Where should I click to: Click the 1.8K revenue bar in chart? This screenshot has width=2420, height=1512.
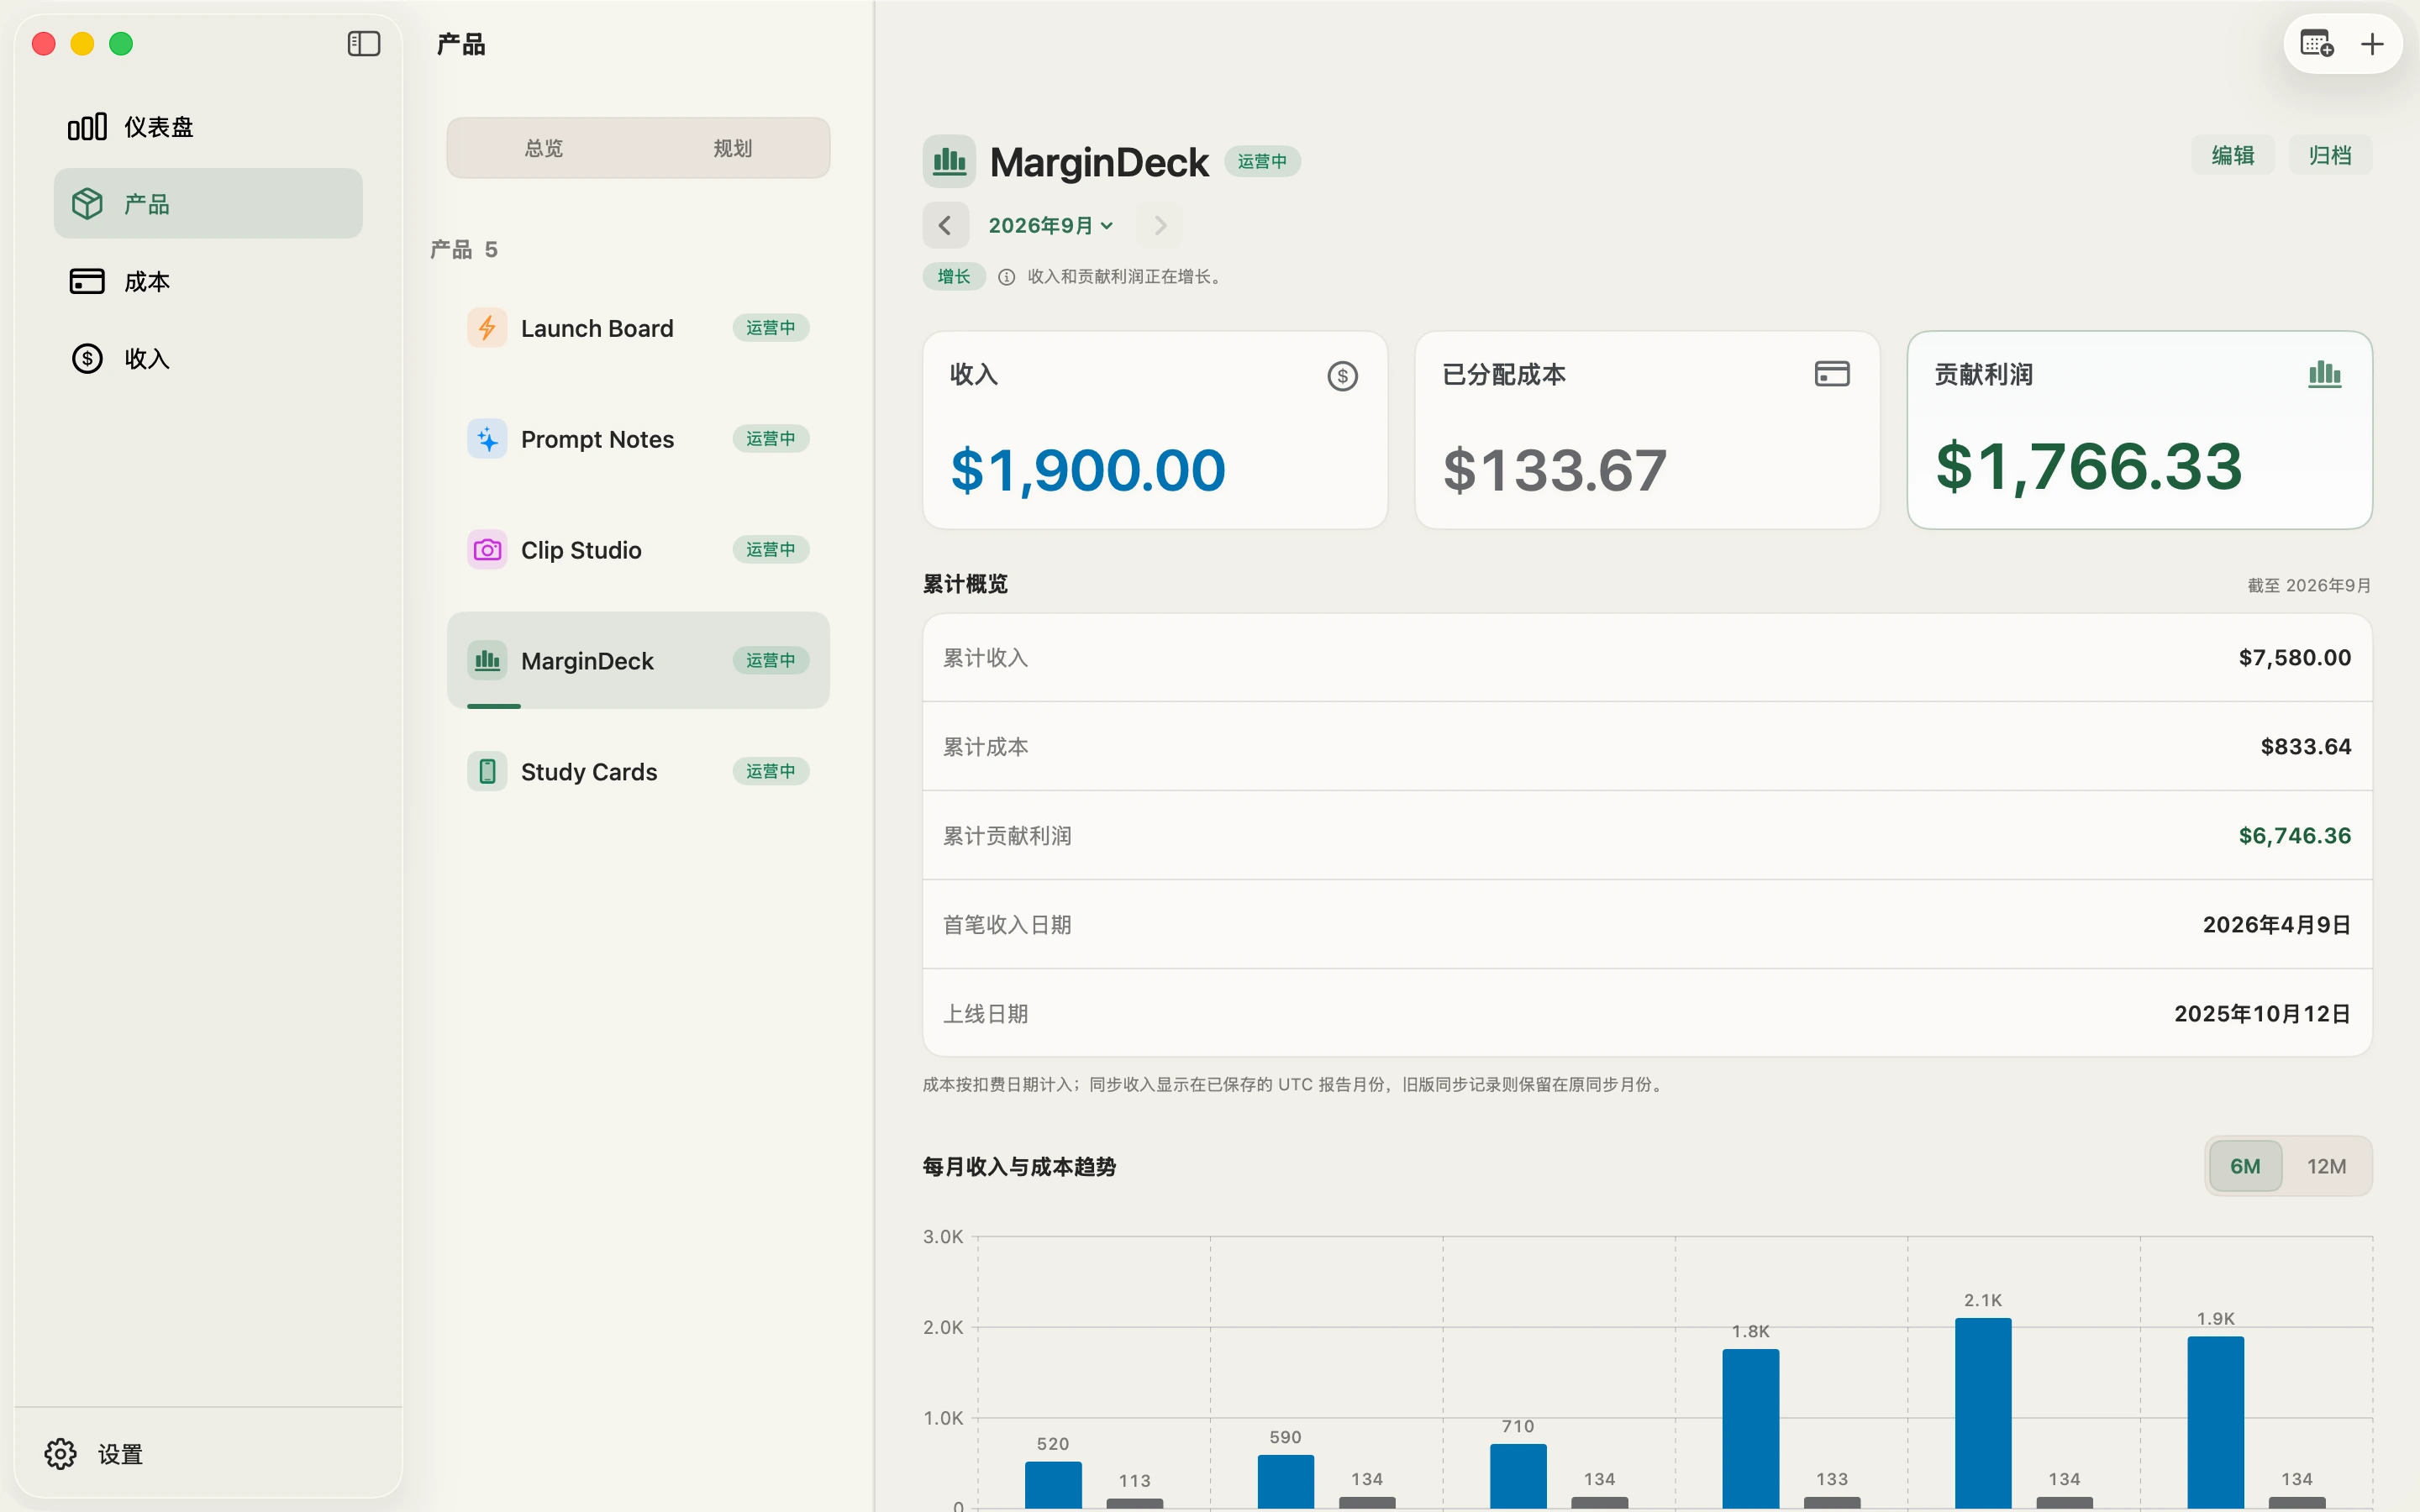(1750, 1428)
